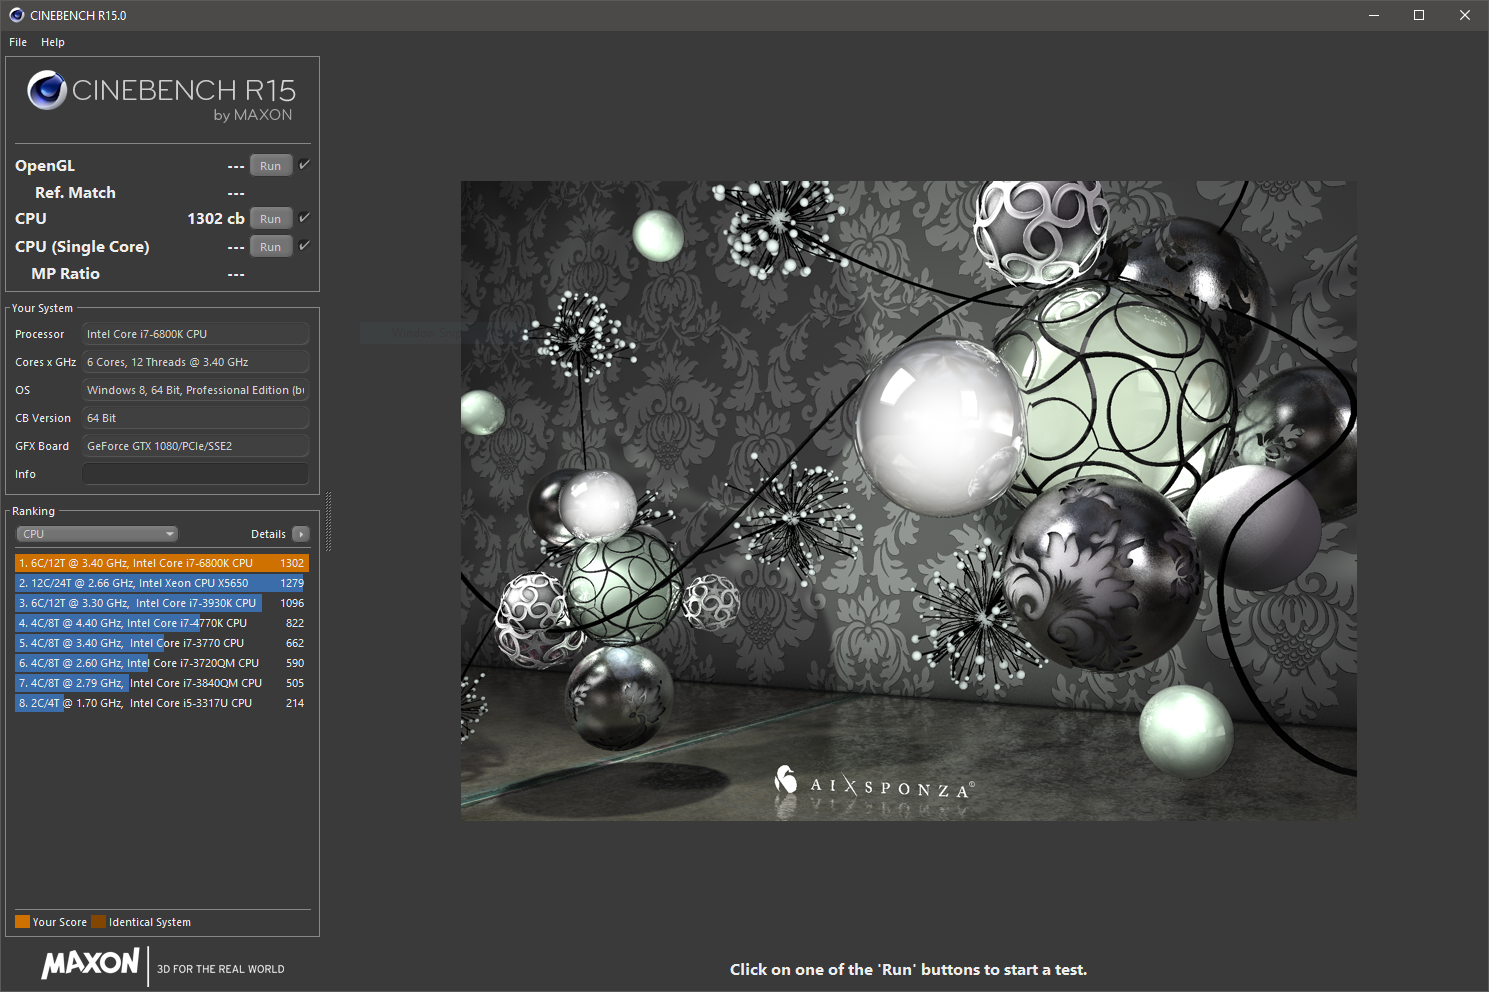Click the CB Version field

click(195, 418)
